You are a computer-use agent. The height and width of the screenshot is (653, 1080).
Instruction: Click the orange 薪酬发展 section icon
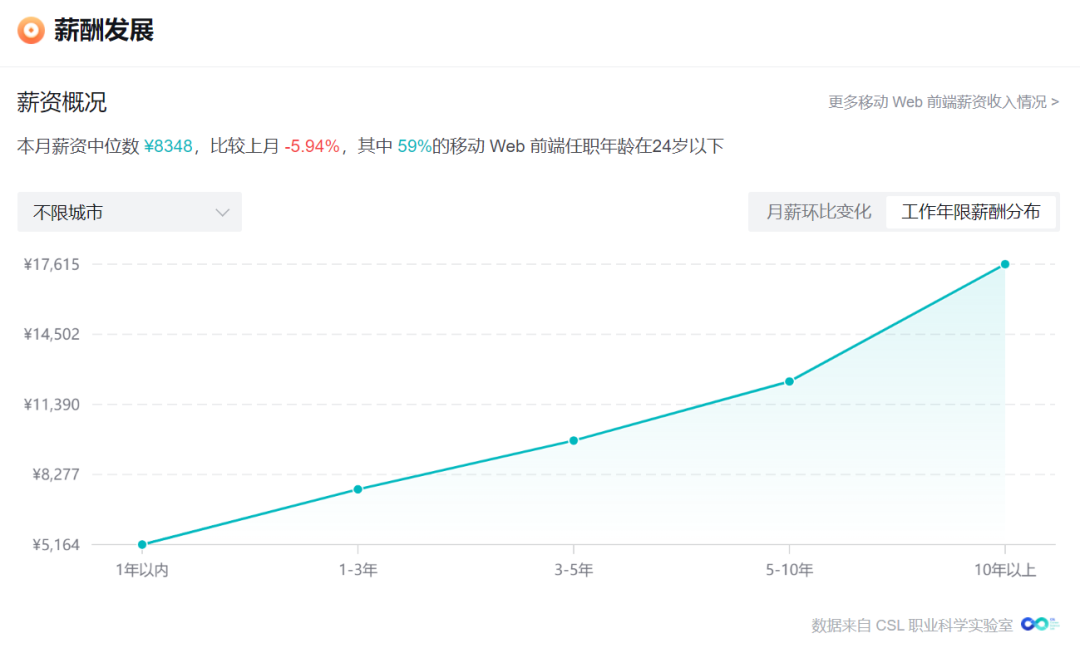pos(31,30)
